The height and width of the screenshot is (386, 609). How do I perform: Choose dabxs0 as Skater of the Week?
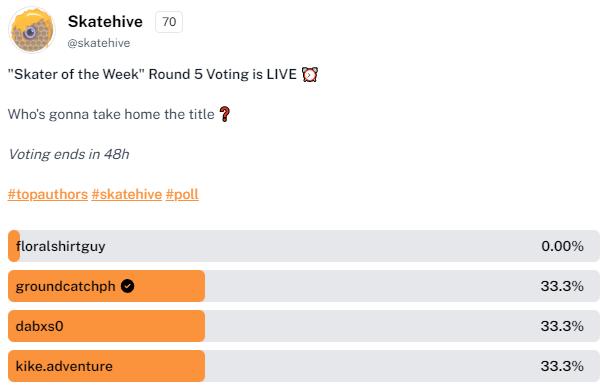pyautogui.click(x=304, y=326)
